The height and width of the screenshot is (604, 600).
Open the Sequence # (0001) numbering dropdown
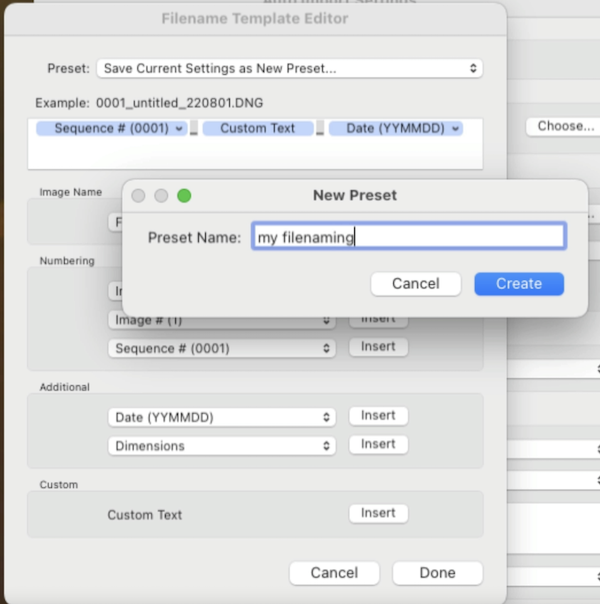coord(221,348)
